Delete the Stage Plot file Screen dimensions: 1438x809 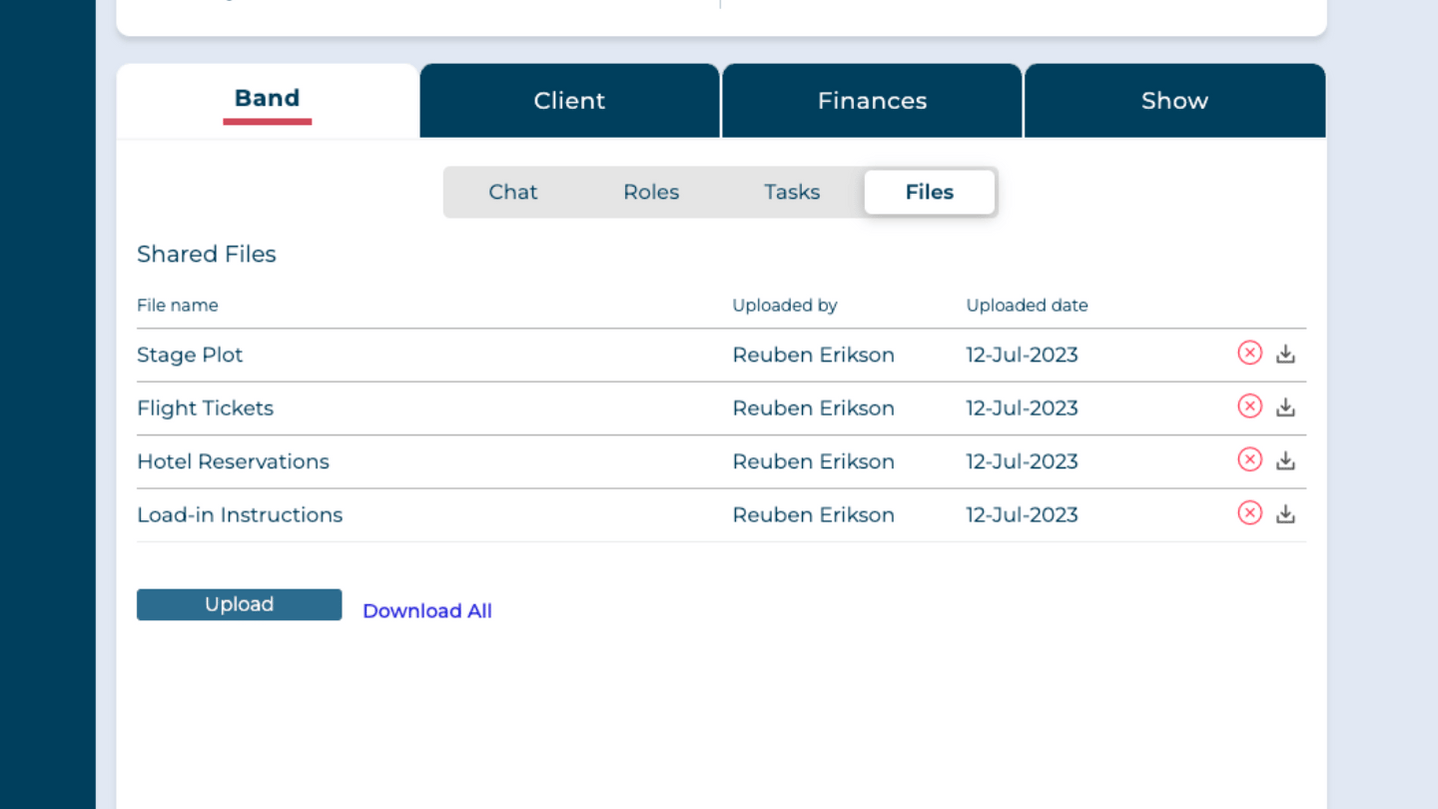(x=1249, y=353)
